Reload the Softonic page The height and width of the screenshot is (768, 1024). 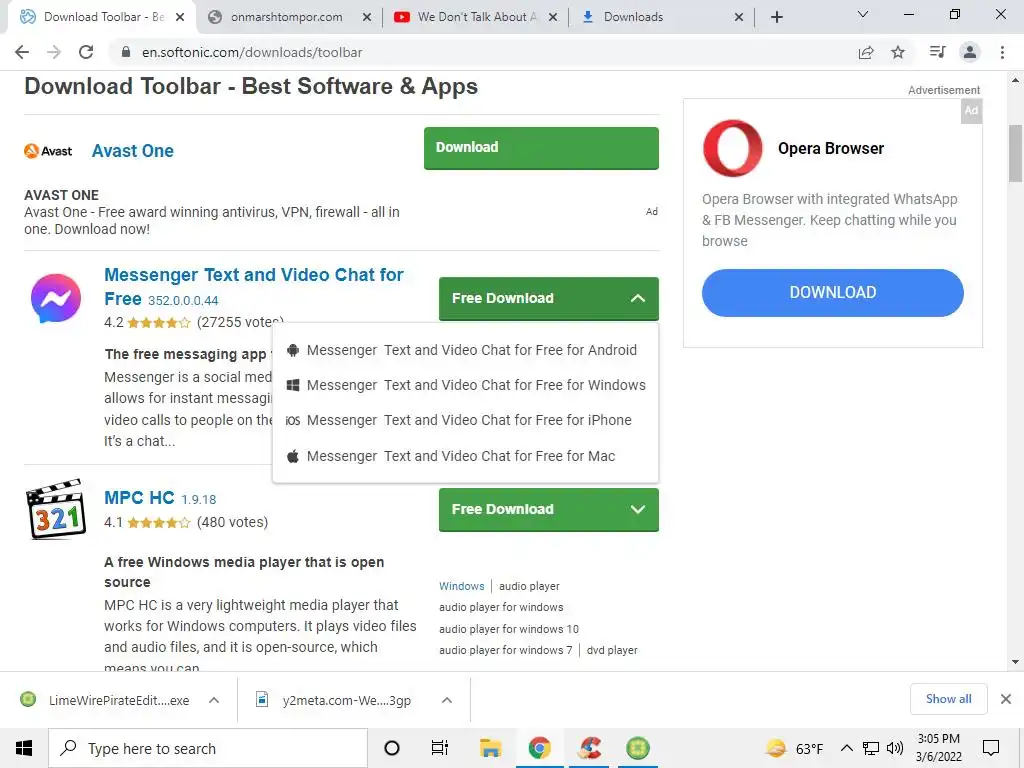pos(86,52)
